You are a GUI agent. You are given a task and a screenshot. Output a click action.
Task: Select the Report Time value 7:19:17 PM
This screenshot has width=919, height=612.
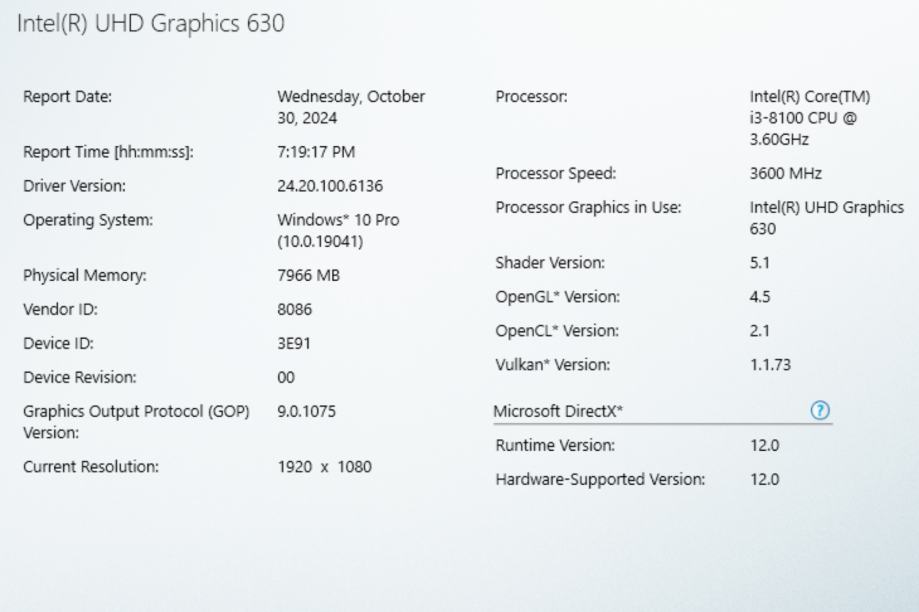316,152
